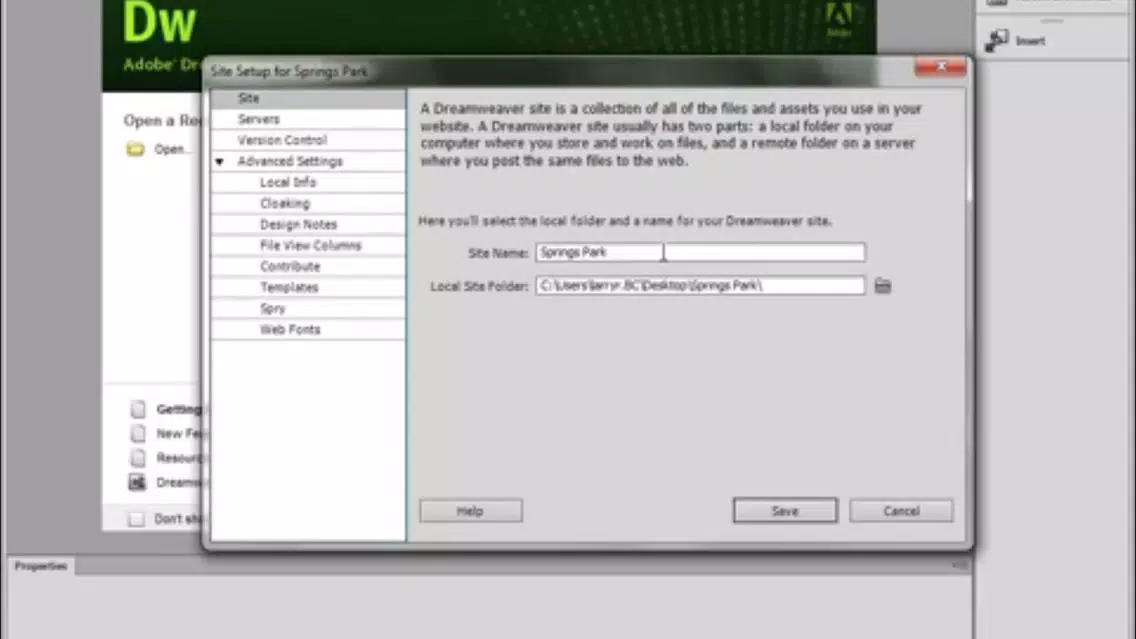Open the Insert panel label
This screenshot has height=639, width=1136.
click(x=1030, y=41)
